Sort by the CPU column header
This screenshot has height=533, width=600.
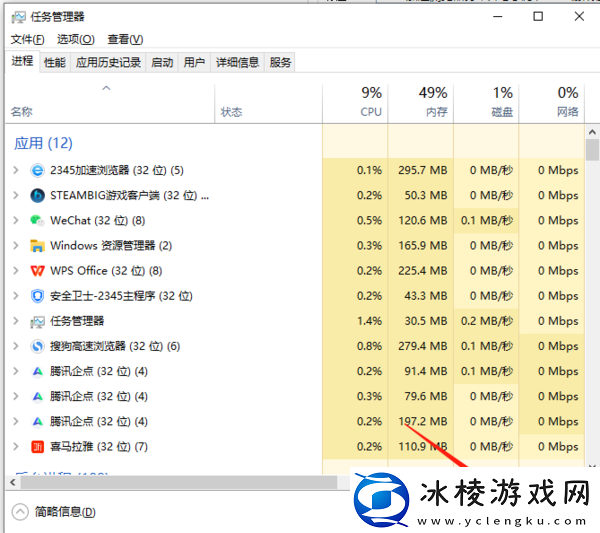pyautogui.click(x=355, y=104)
